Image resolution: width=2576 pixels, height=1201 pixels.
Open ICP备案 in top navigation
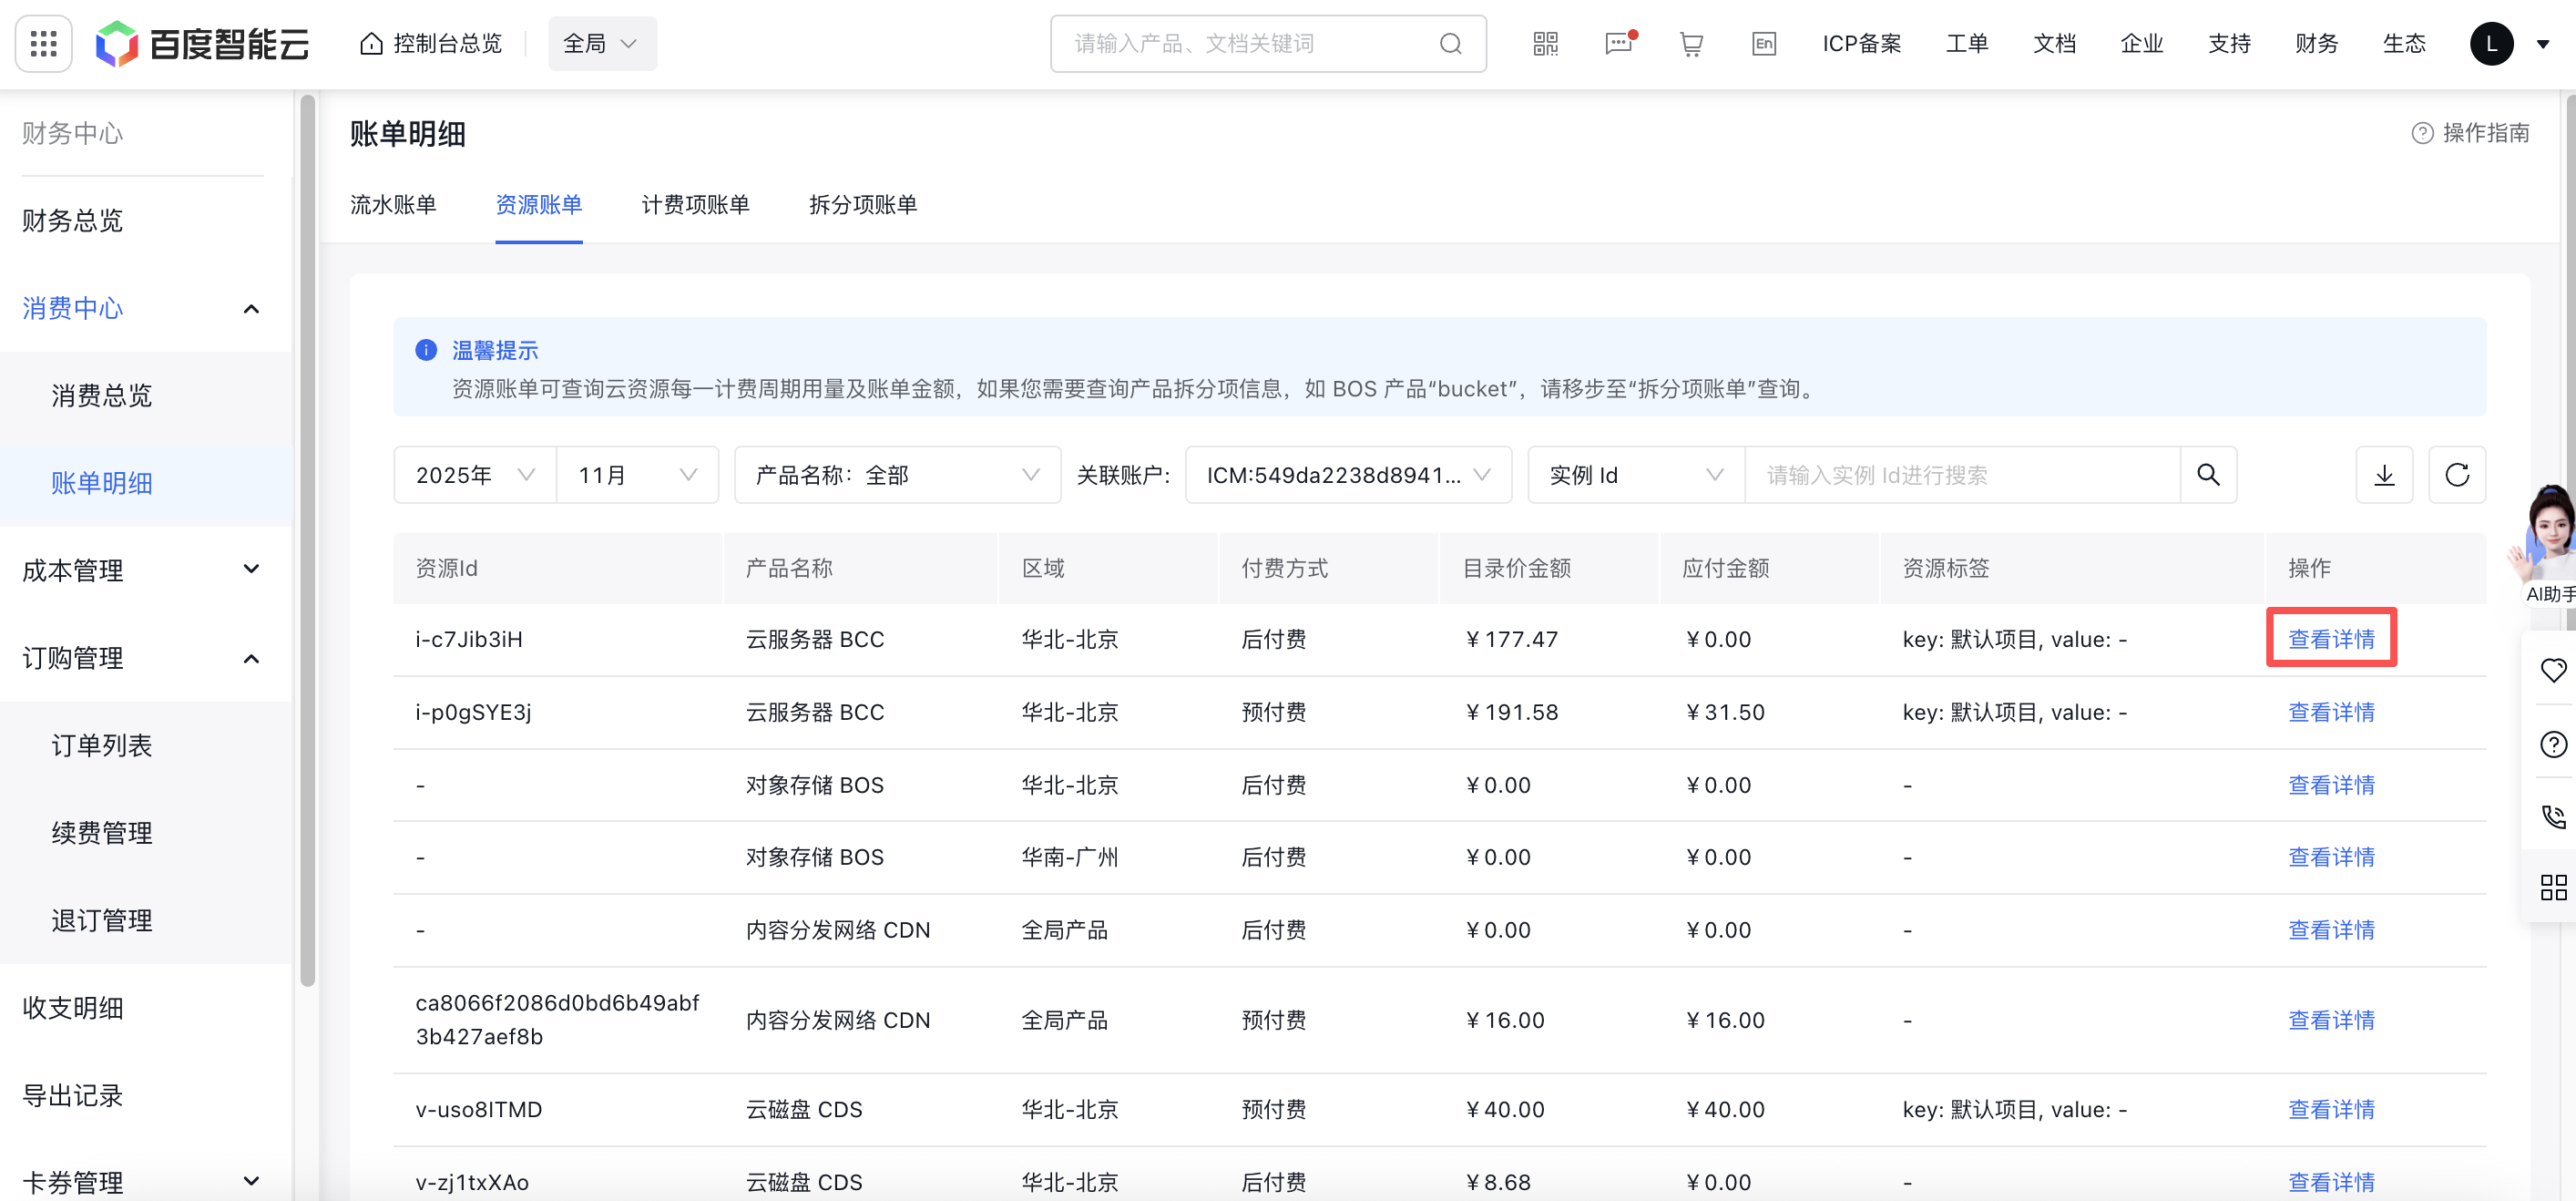pyautogui.click(x=1861, y=44)
